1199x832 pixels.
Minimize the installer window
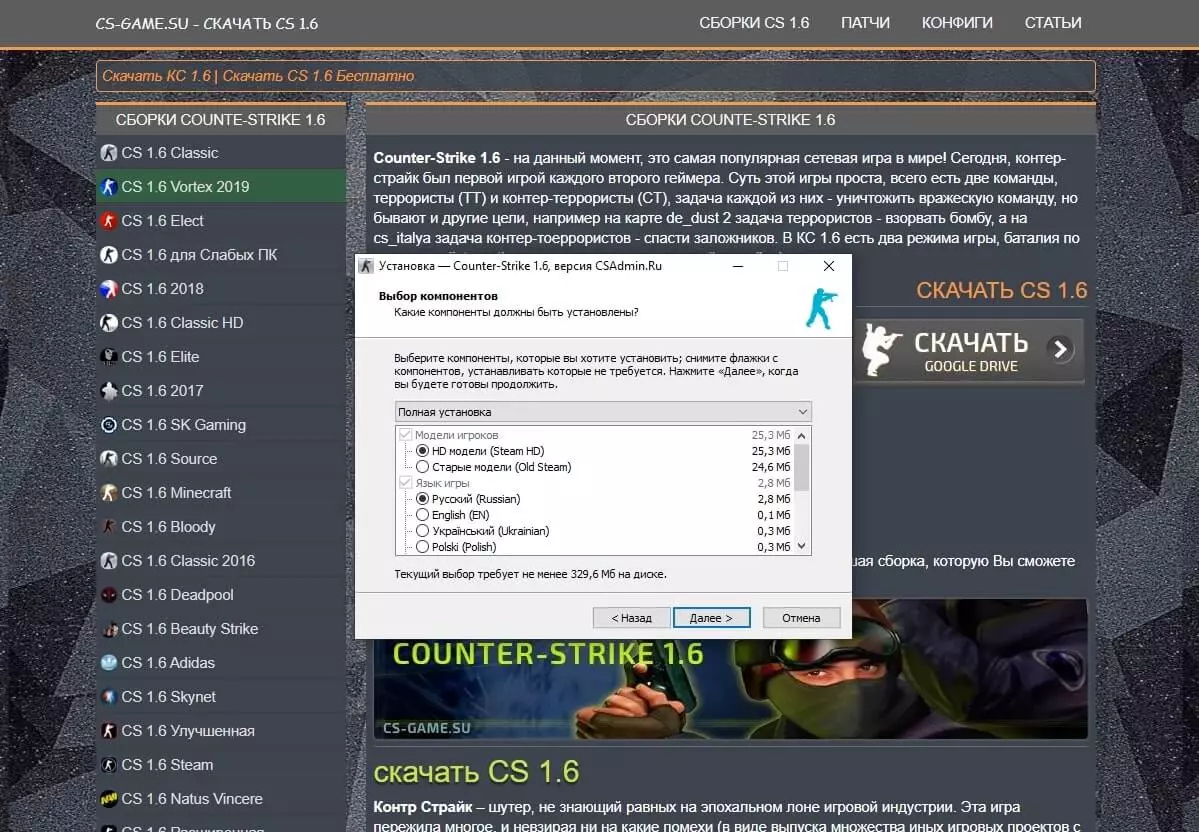tap(738, 266)
